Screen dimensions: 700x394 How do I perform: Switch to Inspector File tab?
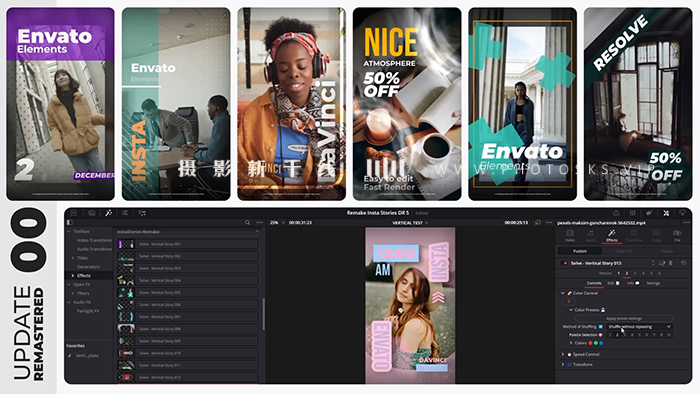tap(677, 236)
